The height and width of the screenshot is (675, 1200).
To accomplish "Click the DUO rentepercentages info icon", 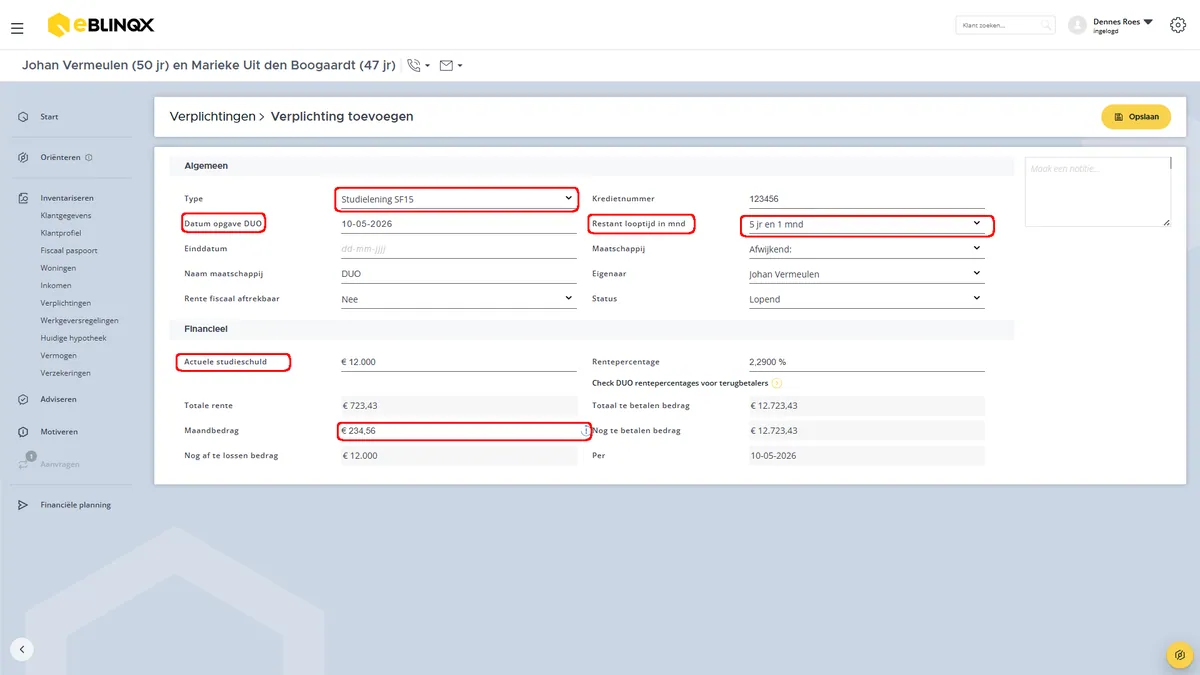I will (x=777, y=383).
